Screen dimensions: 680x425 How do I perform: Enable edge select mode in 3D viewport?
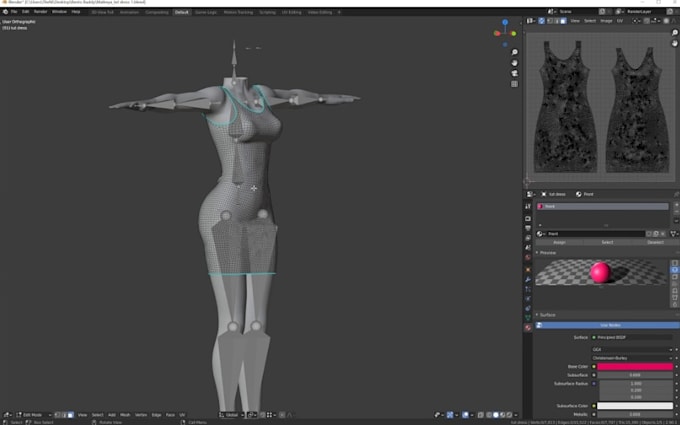(64, 415)
